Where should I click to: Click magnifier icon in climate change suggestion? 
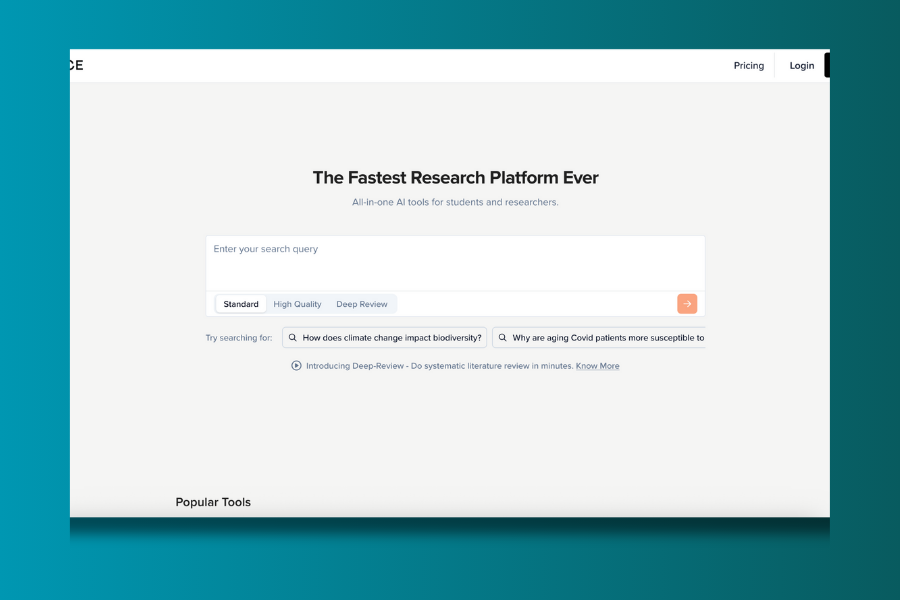(x=293, y=338)
